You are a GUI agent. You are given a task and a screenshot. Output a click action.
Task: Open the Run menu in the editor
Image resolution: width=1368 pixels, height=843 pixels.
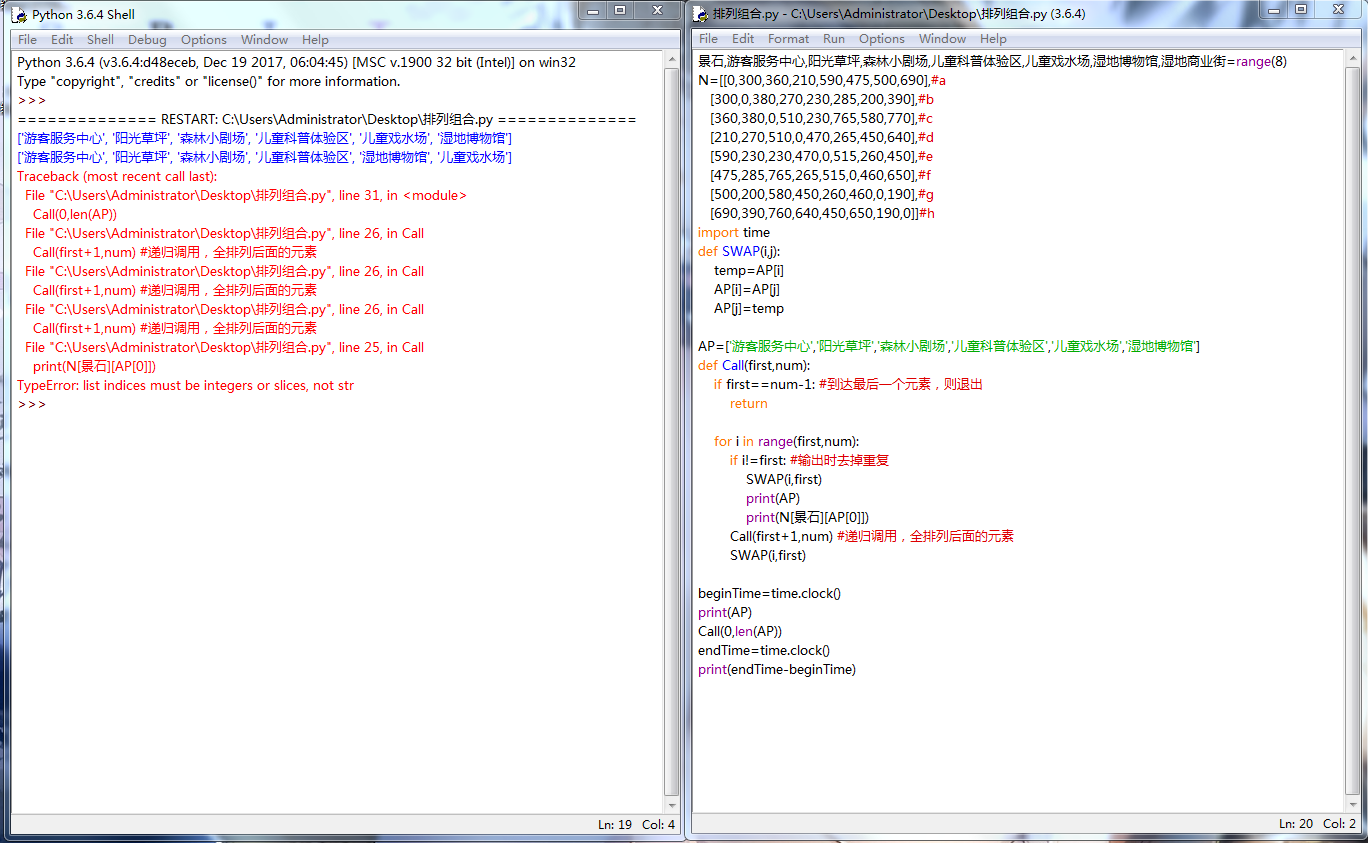834,39
